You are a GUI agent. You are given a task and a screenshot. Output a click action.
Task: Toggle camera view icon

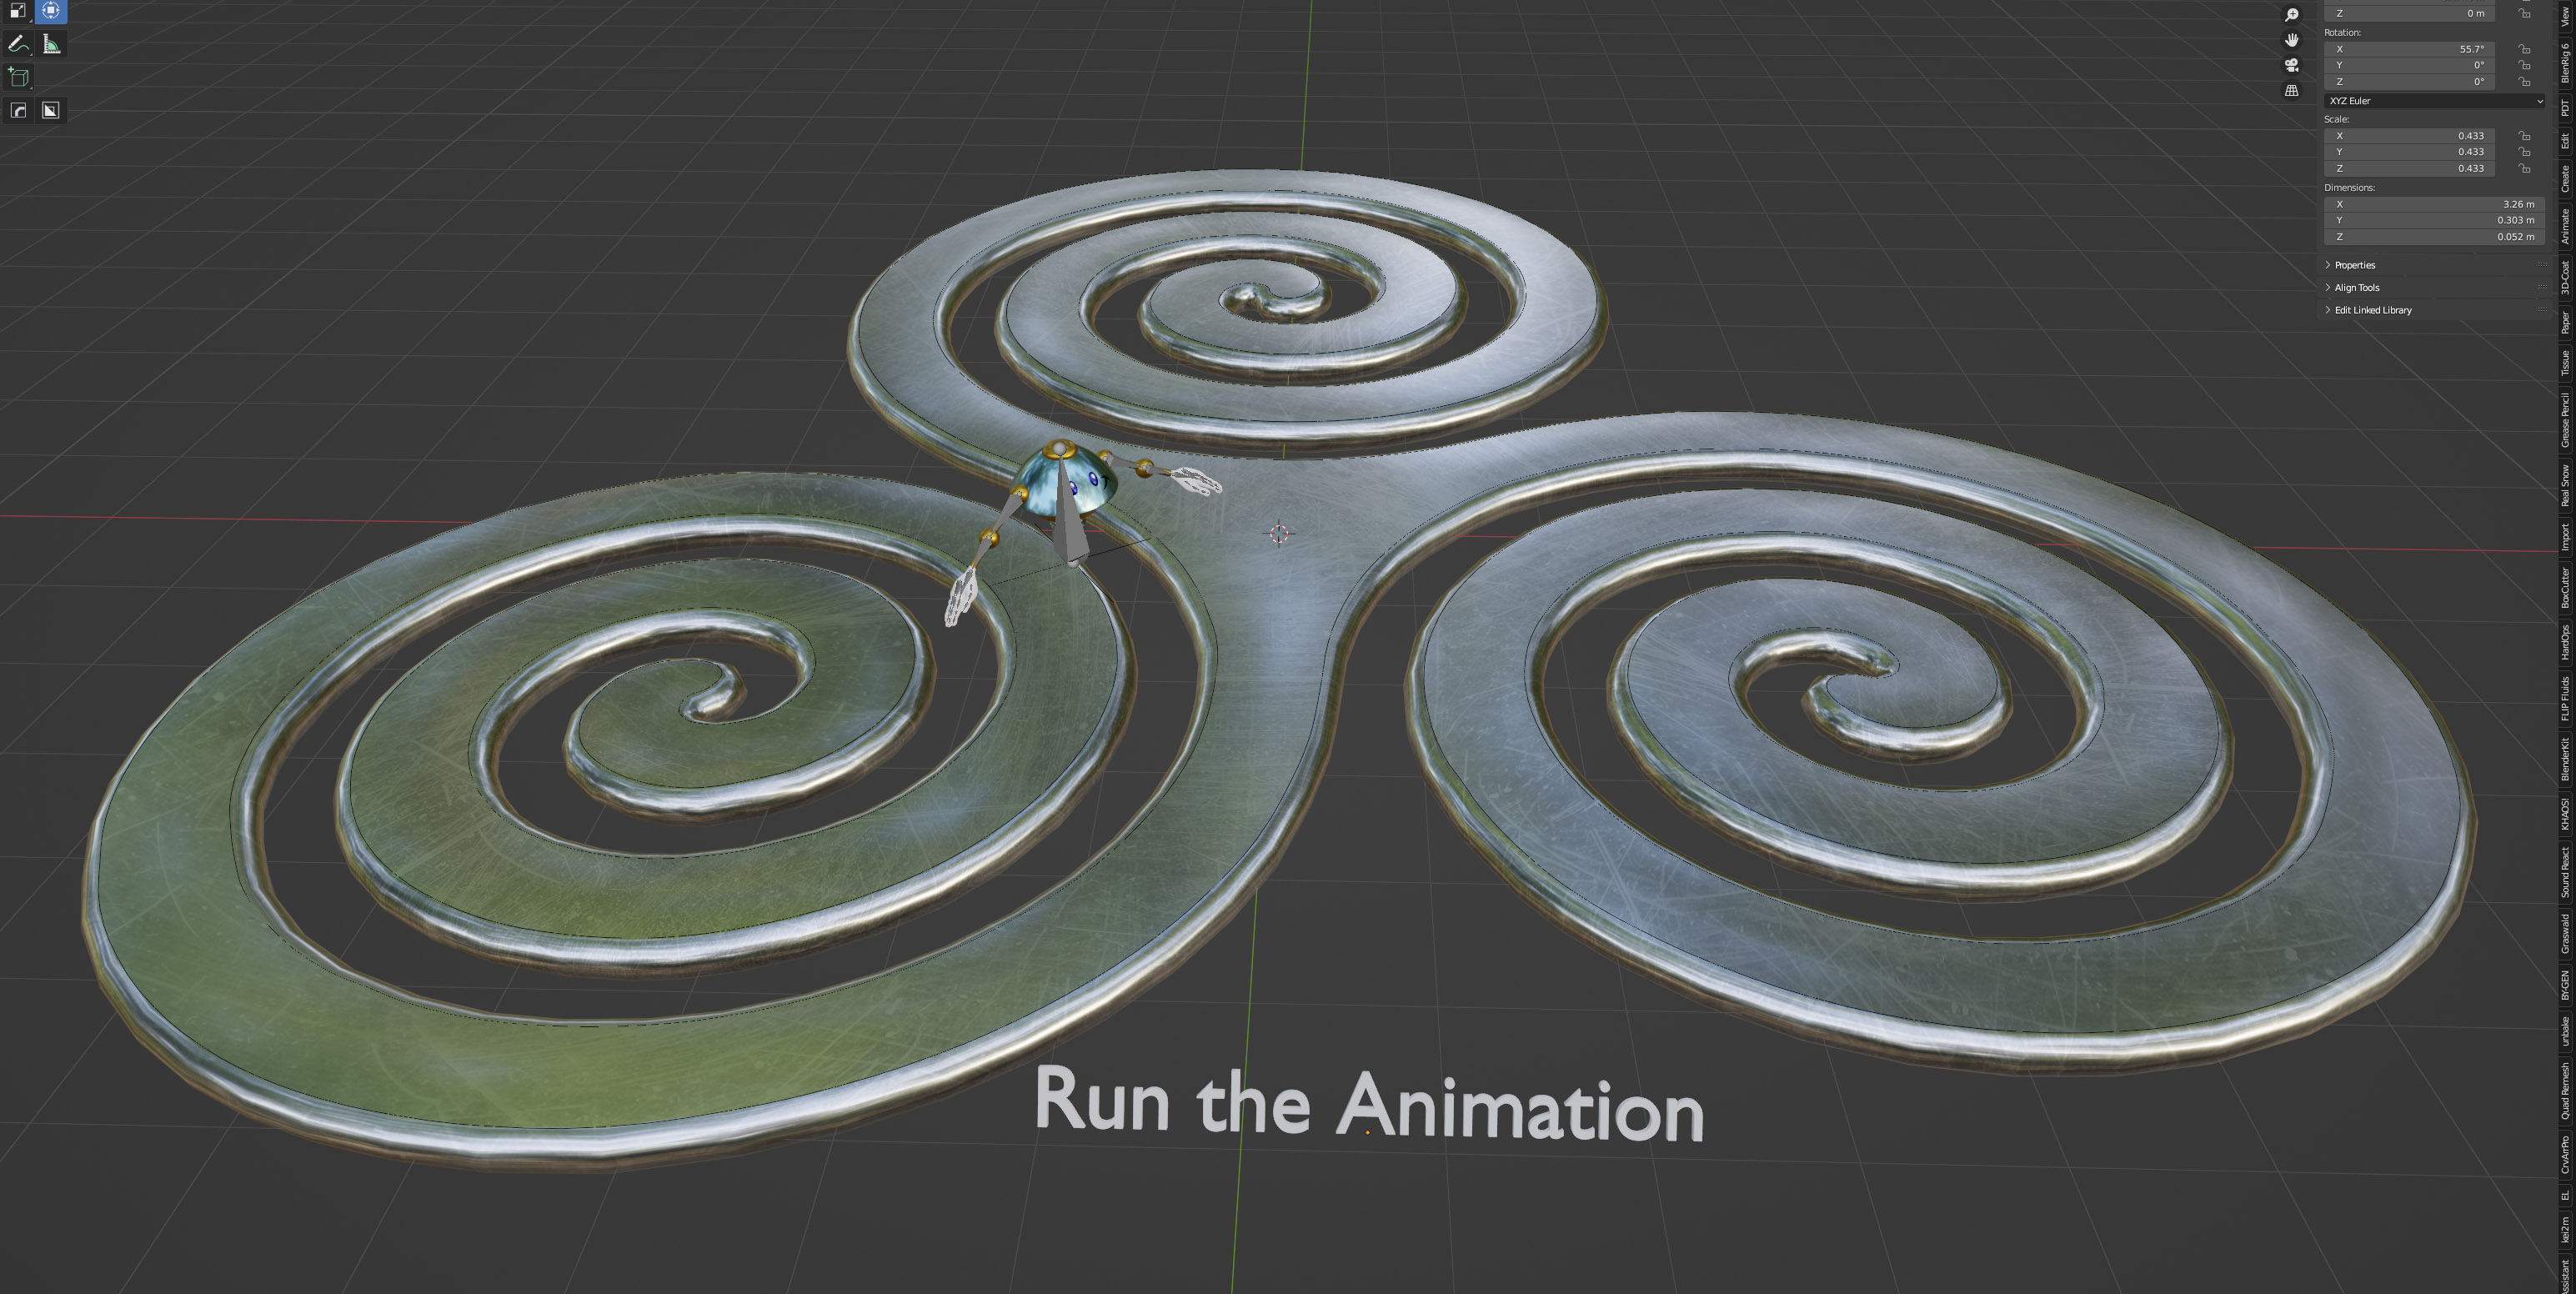pos(2292,65)
